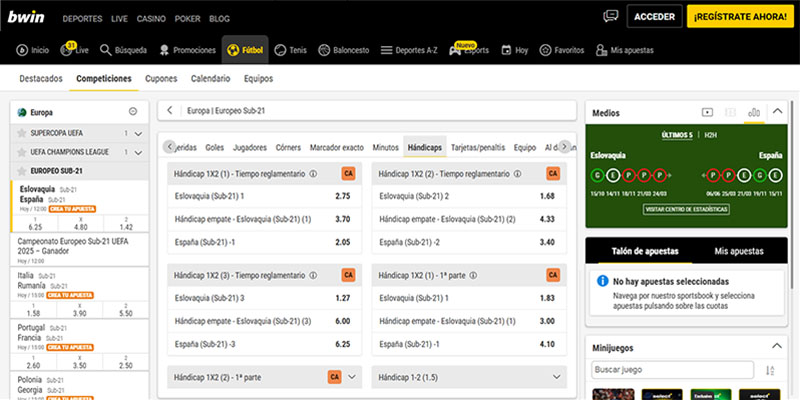Open Hoy calendar section
The image size is (800, 400).
point(514,50)
